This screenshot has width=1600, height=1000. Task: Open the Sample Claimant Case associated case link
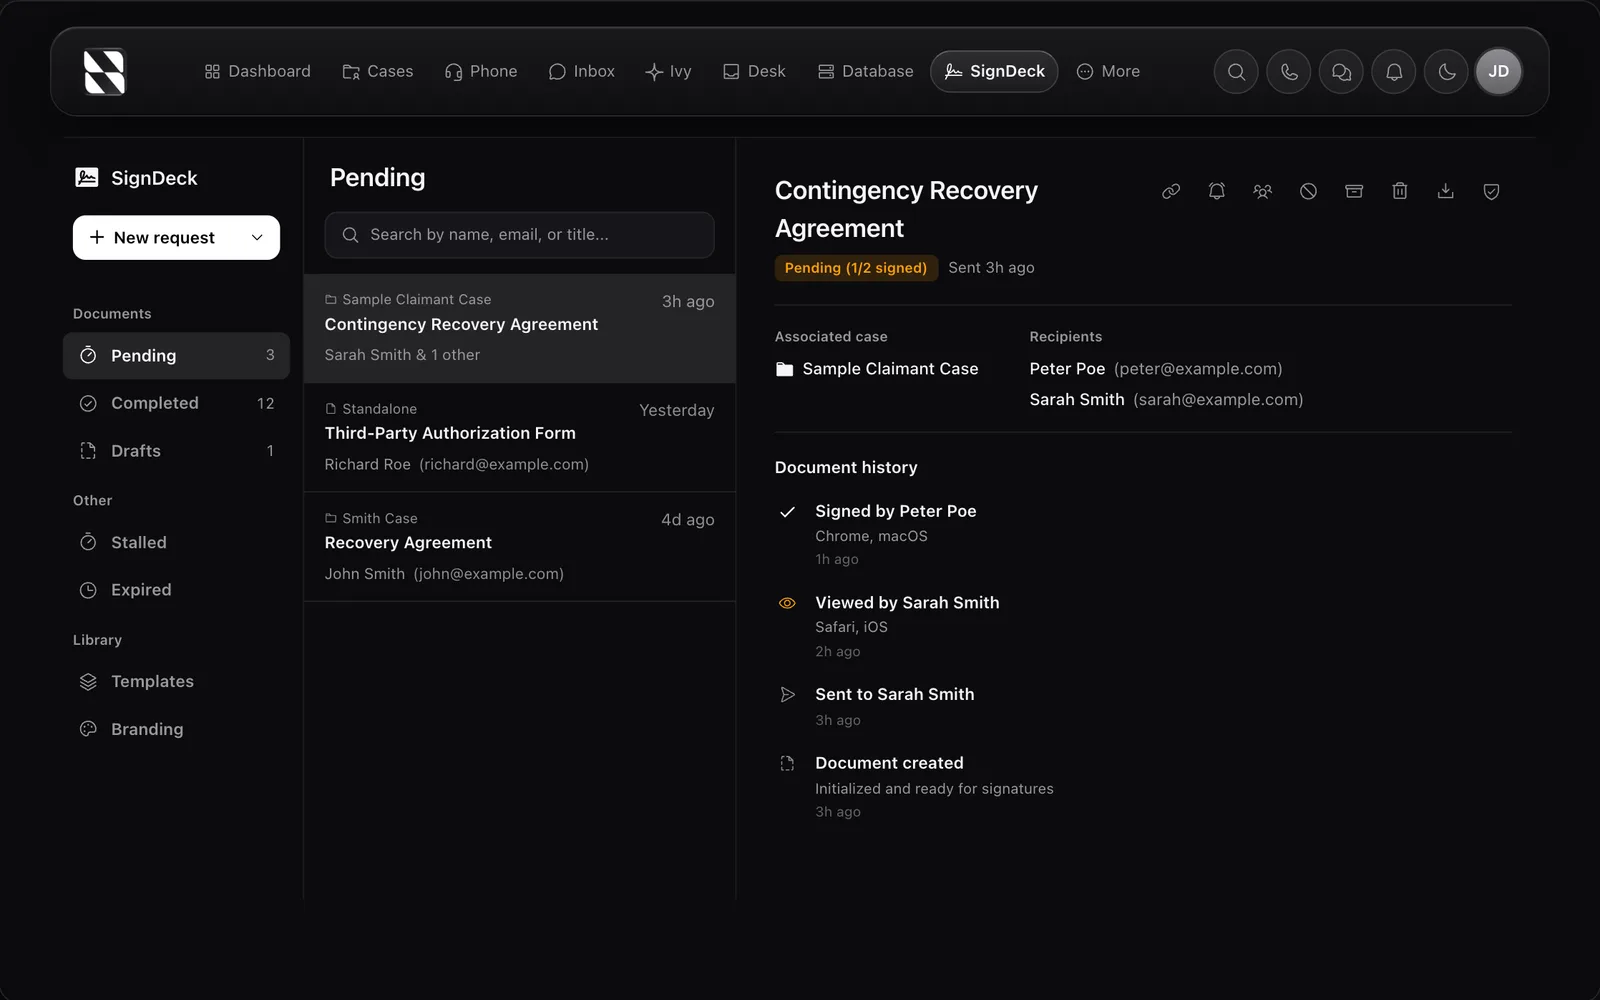coord(877,369)
